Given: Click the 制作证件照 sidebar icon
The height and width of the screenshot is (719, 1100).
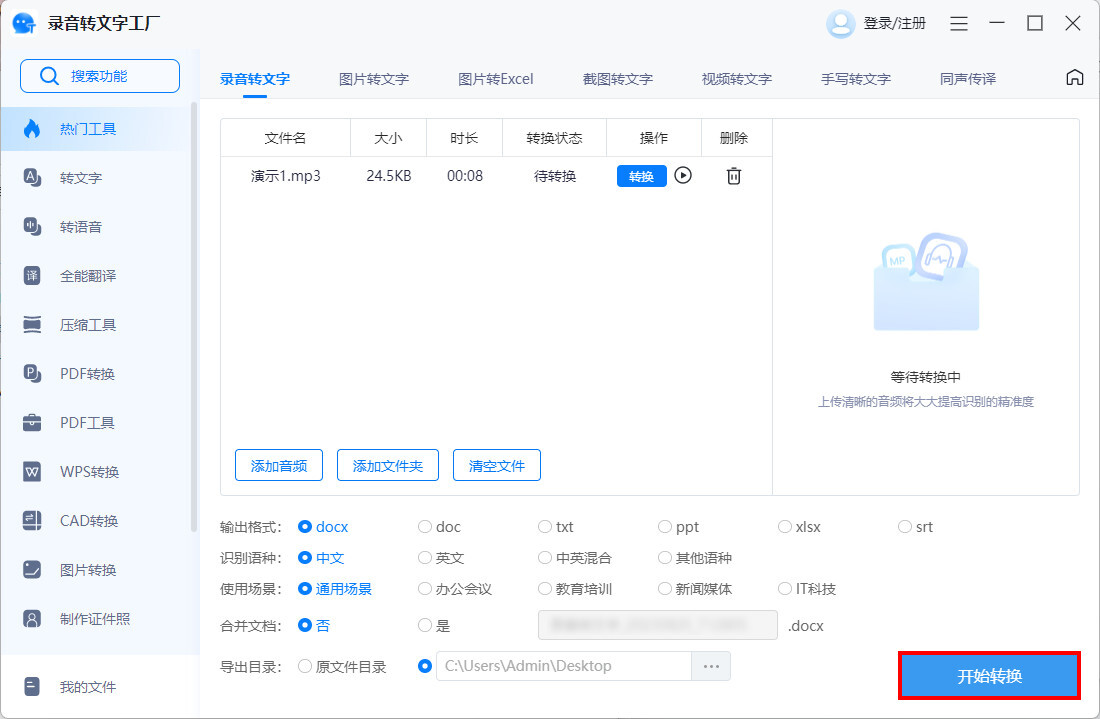Looking at the screenshot, I should click(32, 619).
